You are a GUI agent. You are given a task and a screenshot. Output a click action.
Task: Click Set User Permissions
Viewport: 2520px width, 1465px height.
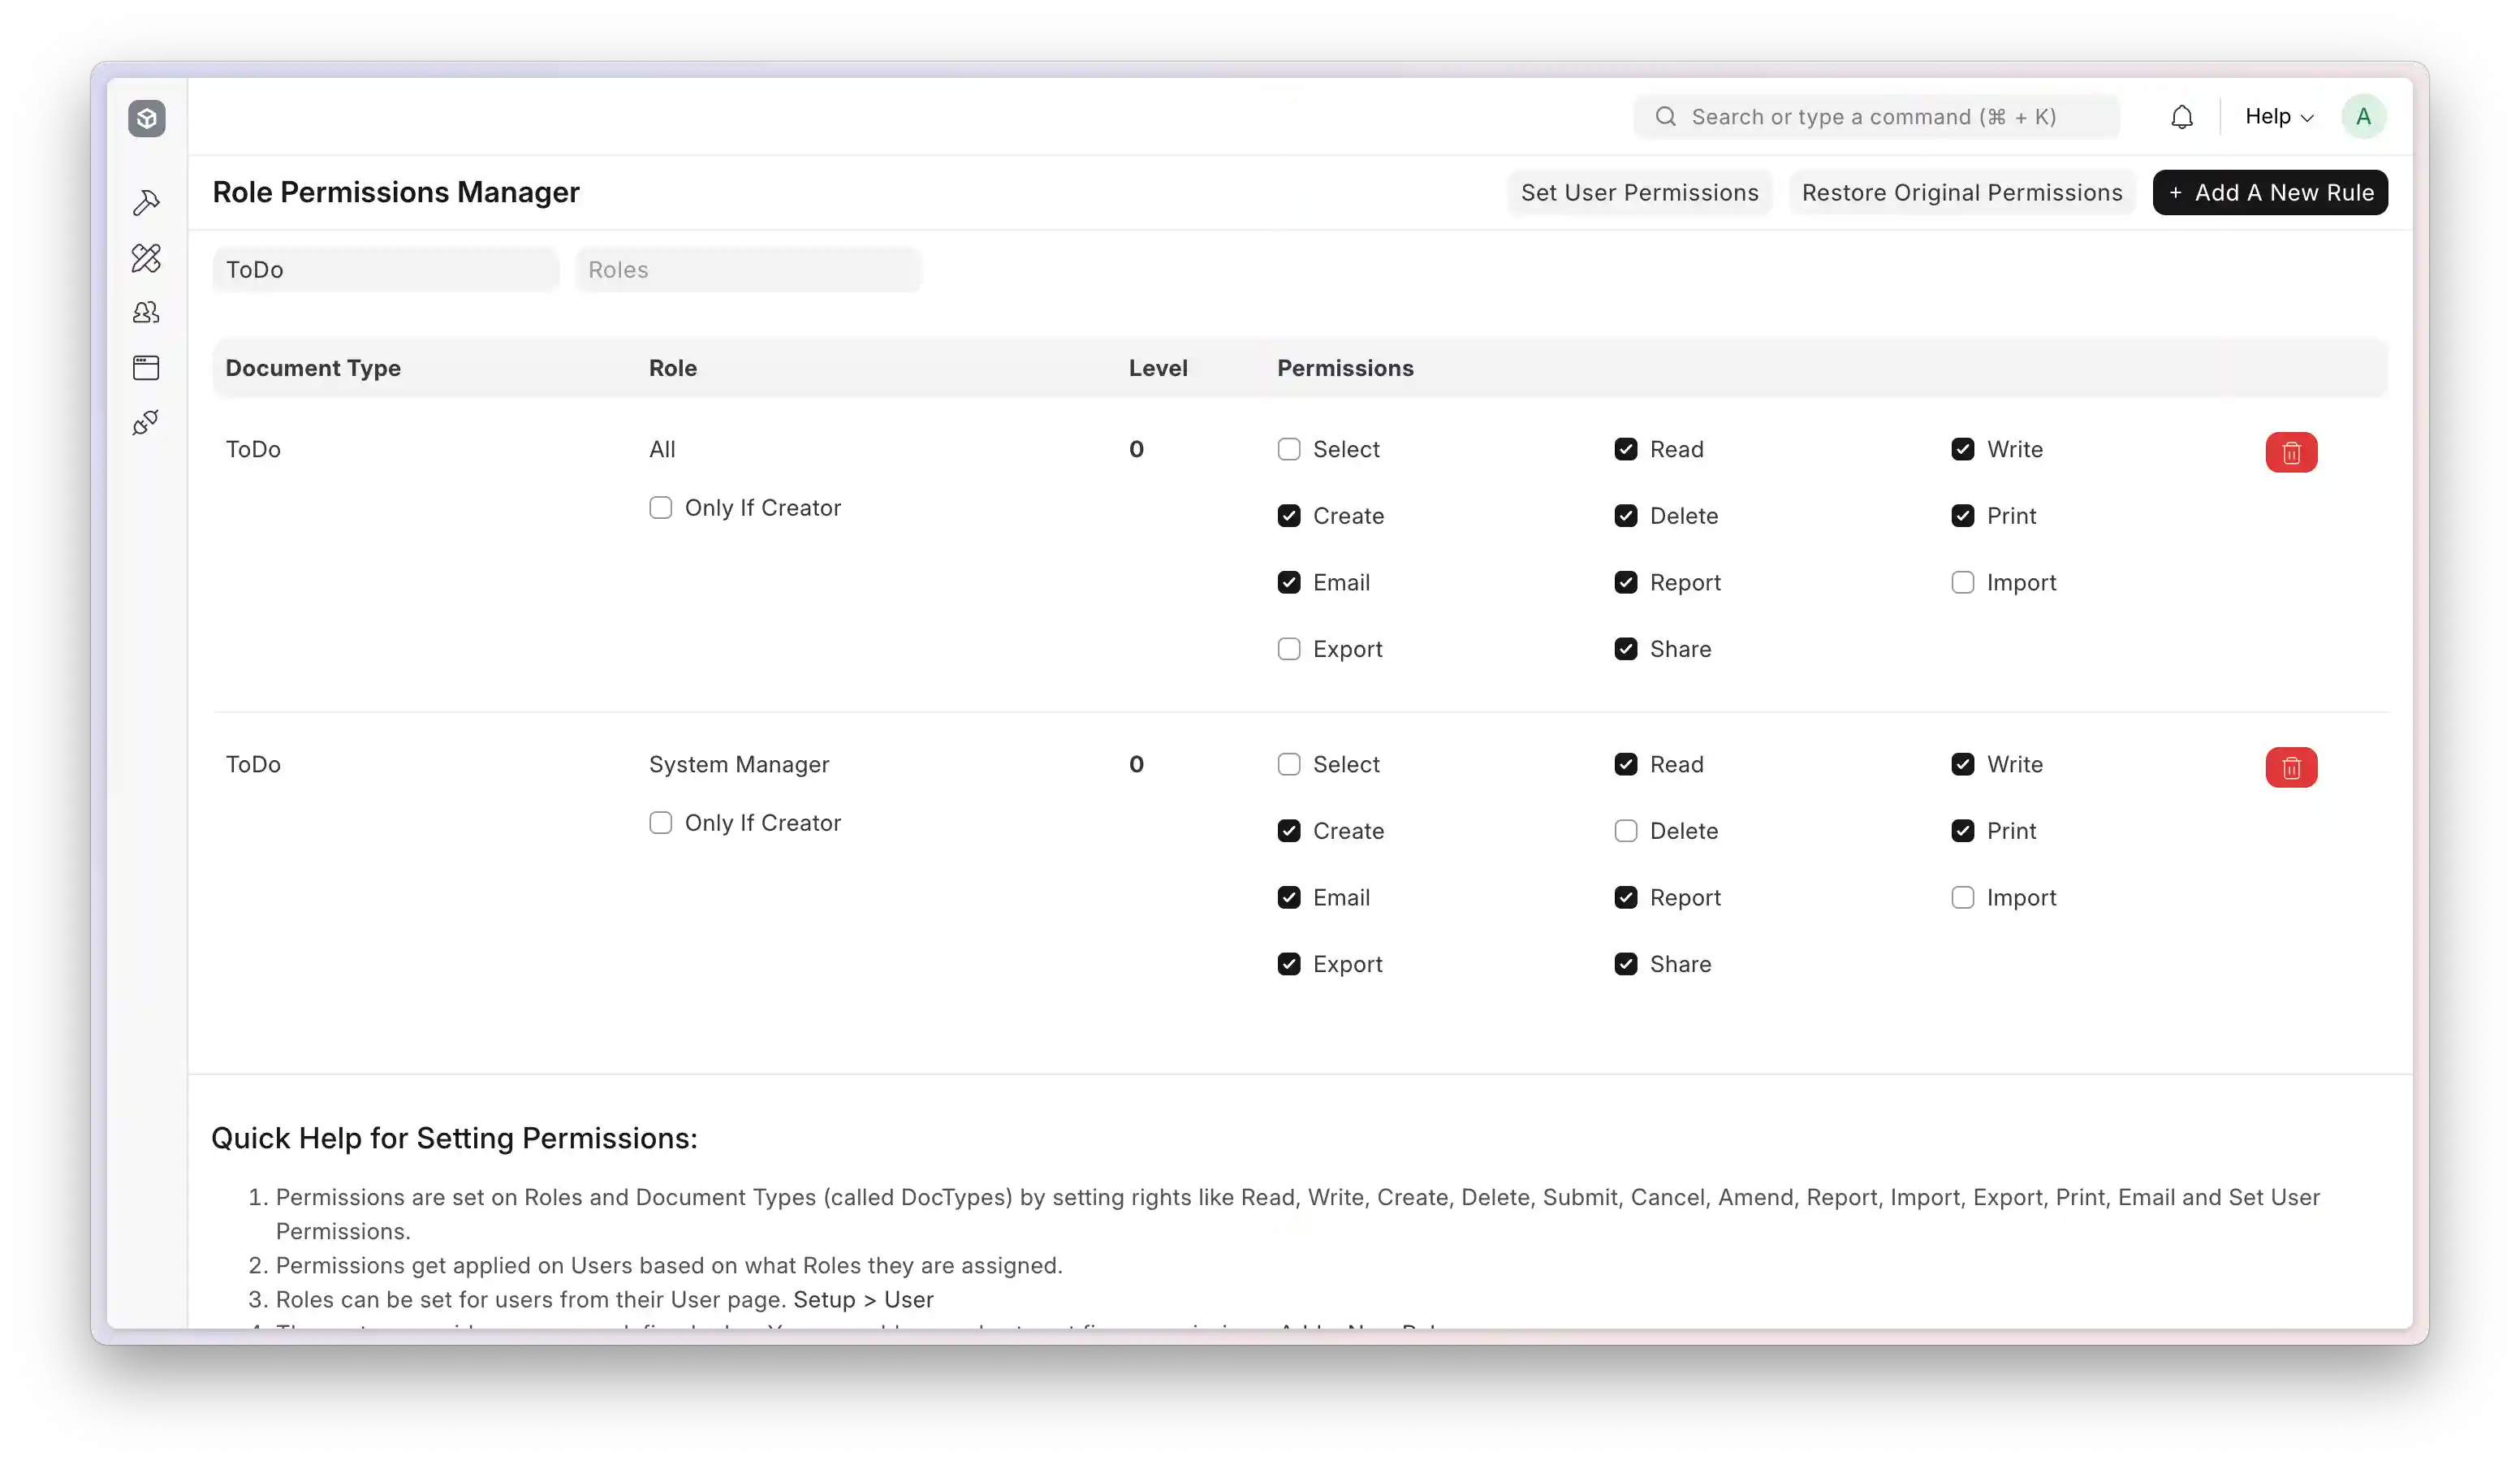pos(1639,192)
